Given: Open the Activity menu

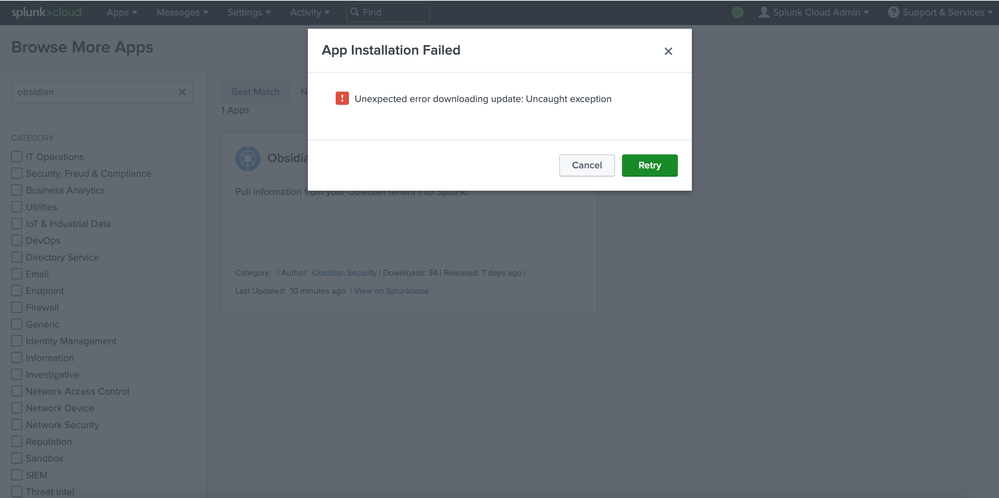Looking at the screenshot, I should (310, 12).
